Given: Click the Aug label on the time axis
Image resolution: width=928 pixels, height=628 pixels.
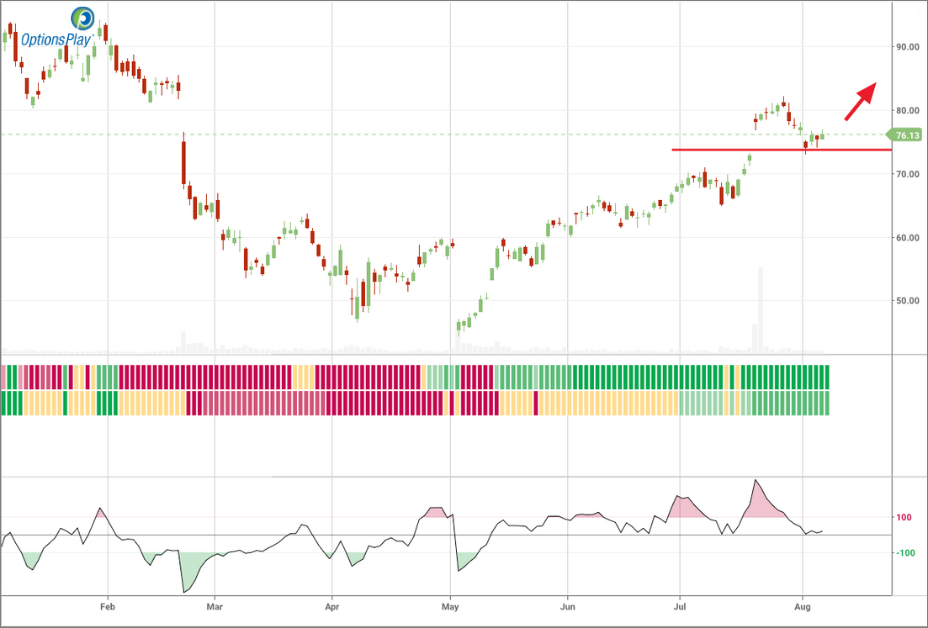Looking at the screenshot, I should pos(803,607).
